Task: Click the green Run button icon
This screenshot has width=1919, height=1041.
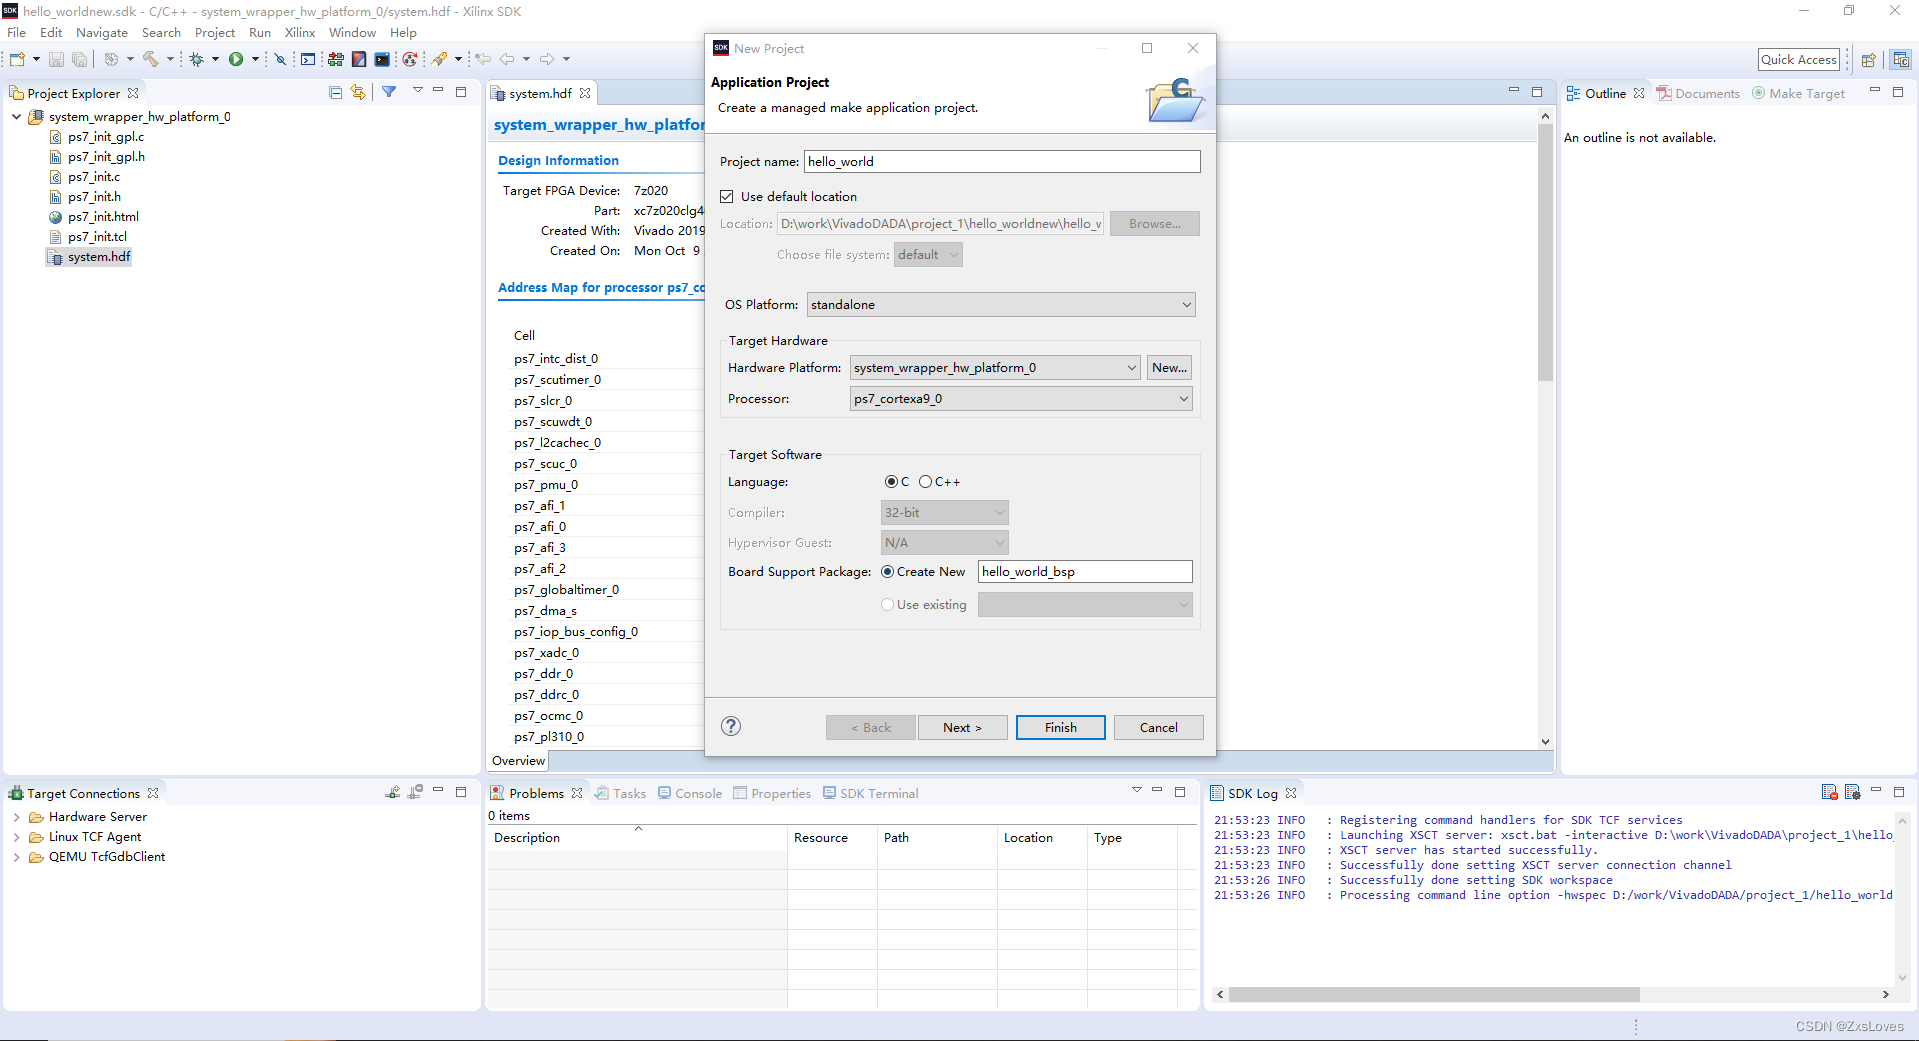Action: (236, 59)
